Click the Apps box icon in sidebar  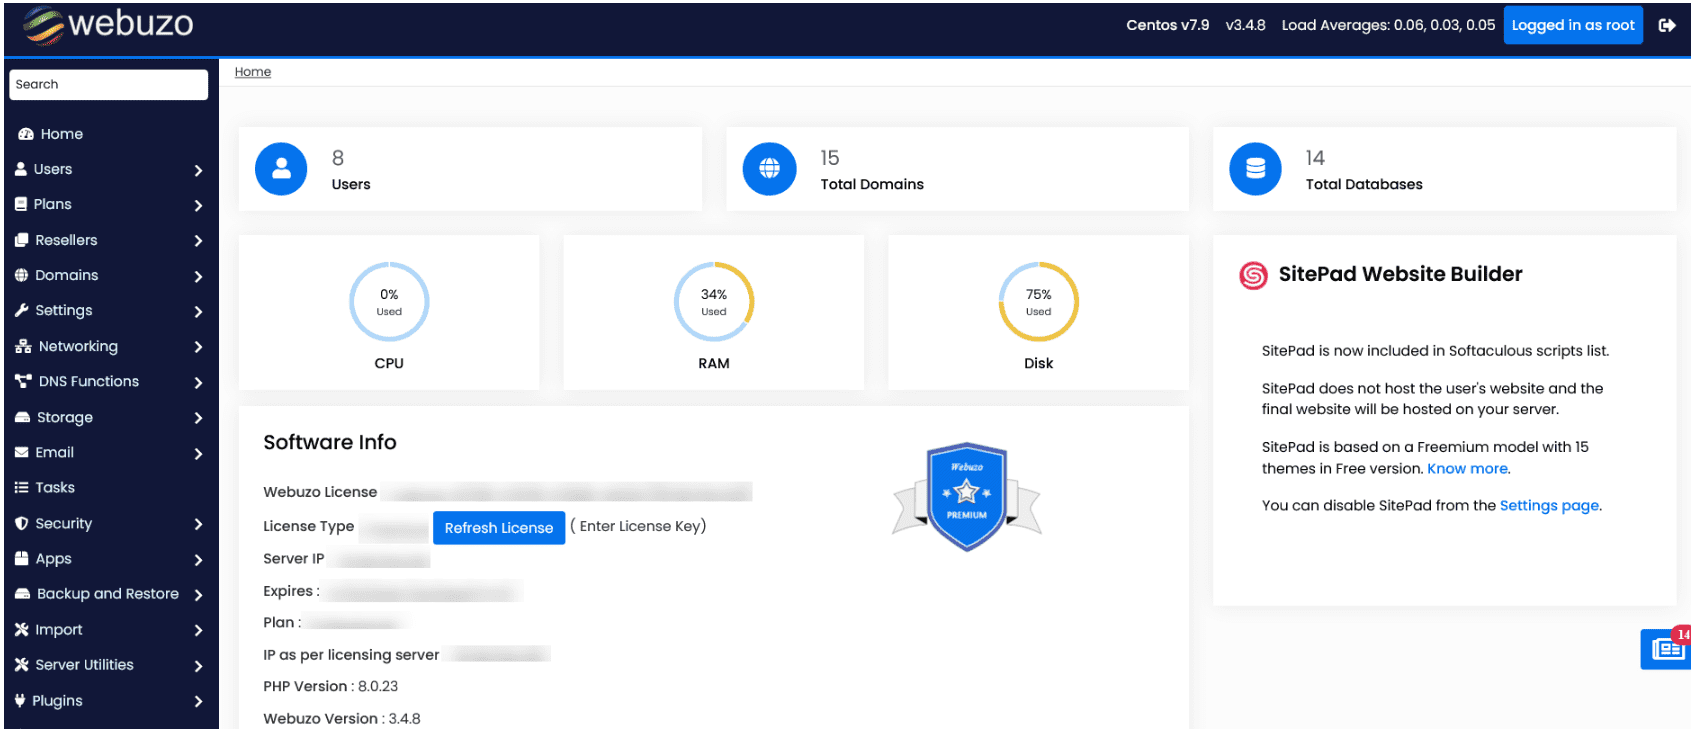[21, 559]
